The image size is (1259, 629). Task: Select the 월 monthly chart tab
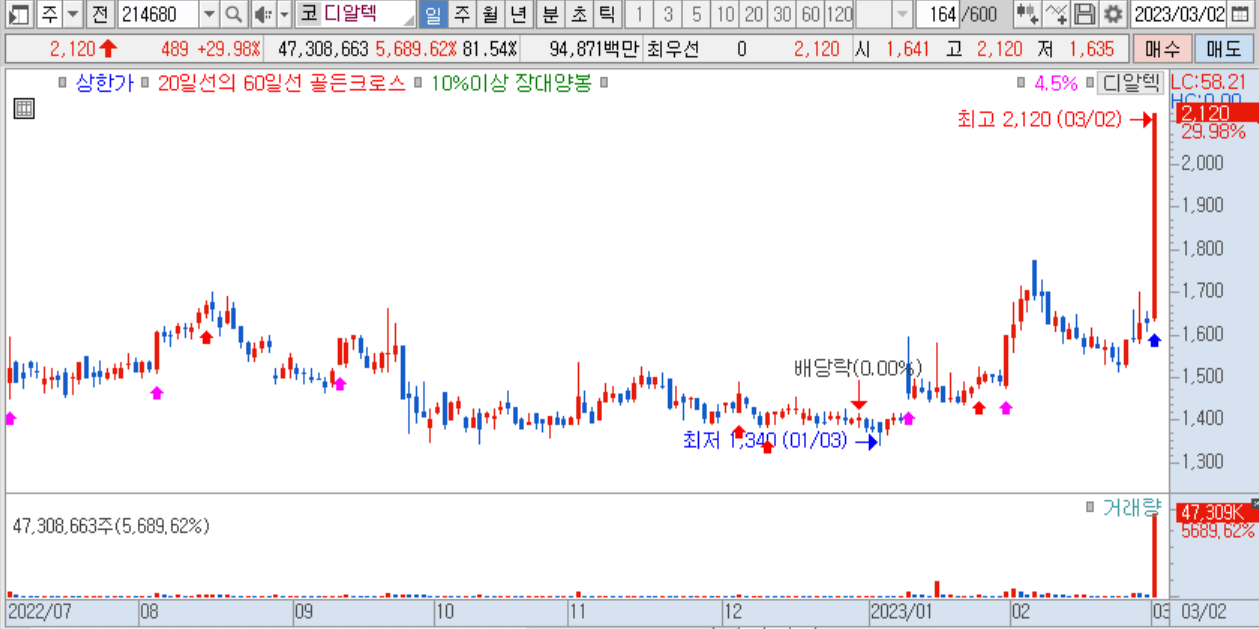(490, 14)
